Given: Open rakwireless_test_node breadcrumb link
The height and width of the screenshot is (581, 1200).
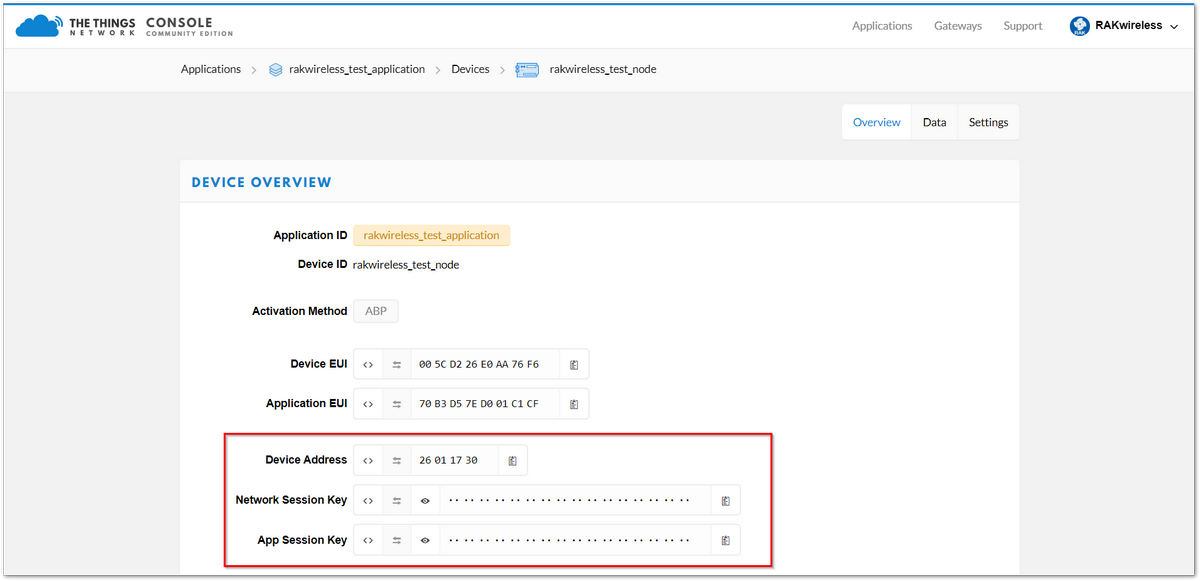Looking at the screenshot, I should click(603, 69).
